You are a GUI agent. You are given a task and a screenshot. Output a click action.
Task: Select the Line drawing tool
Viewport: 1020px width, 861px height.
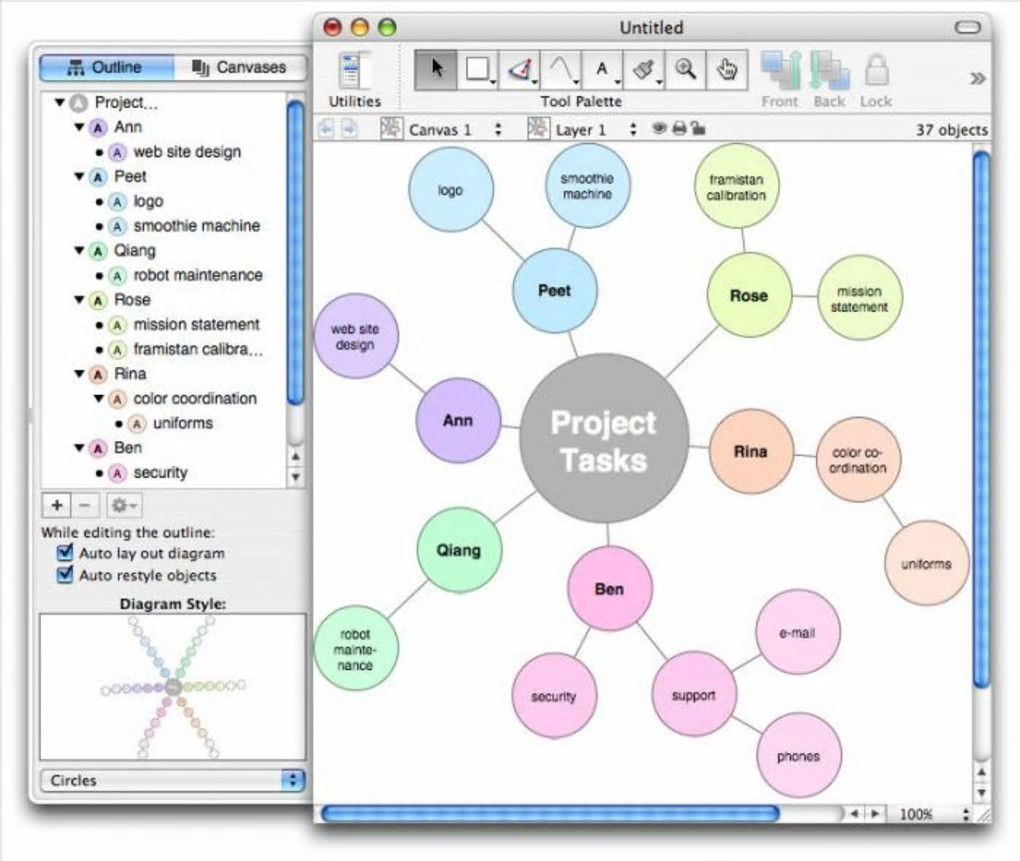520,69
